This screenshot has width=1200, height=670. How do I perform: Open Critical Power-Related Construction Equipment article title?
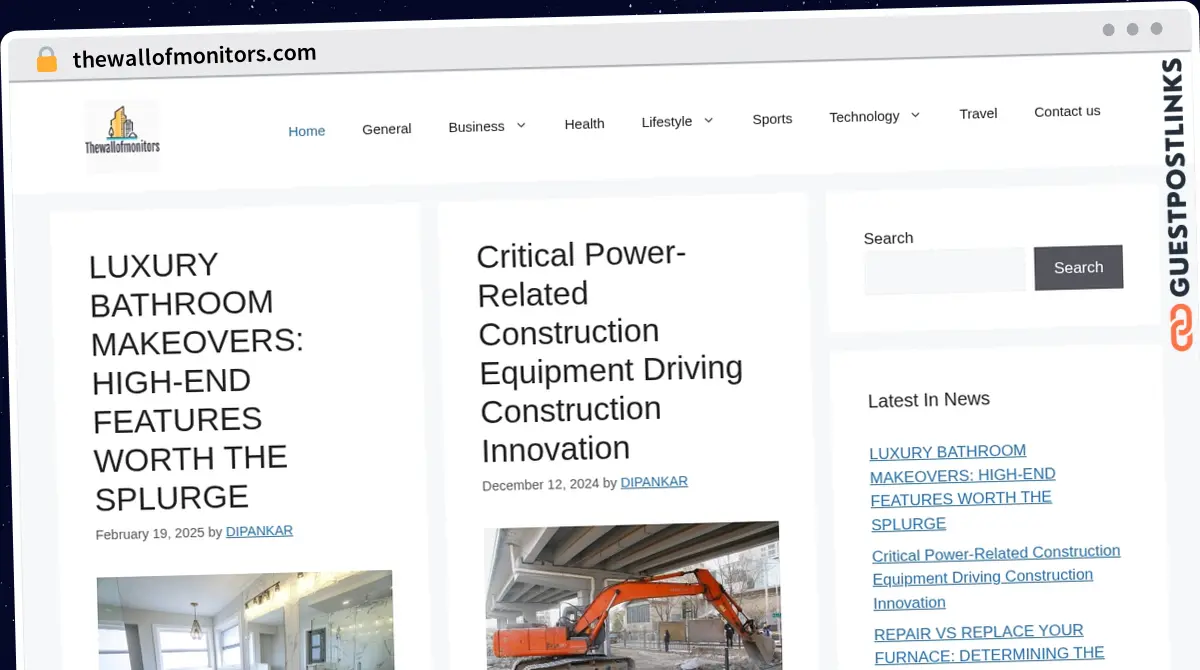pos(610,351)
